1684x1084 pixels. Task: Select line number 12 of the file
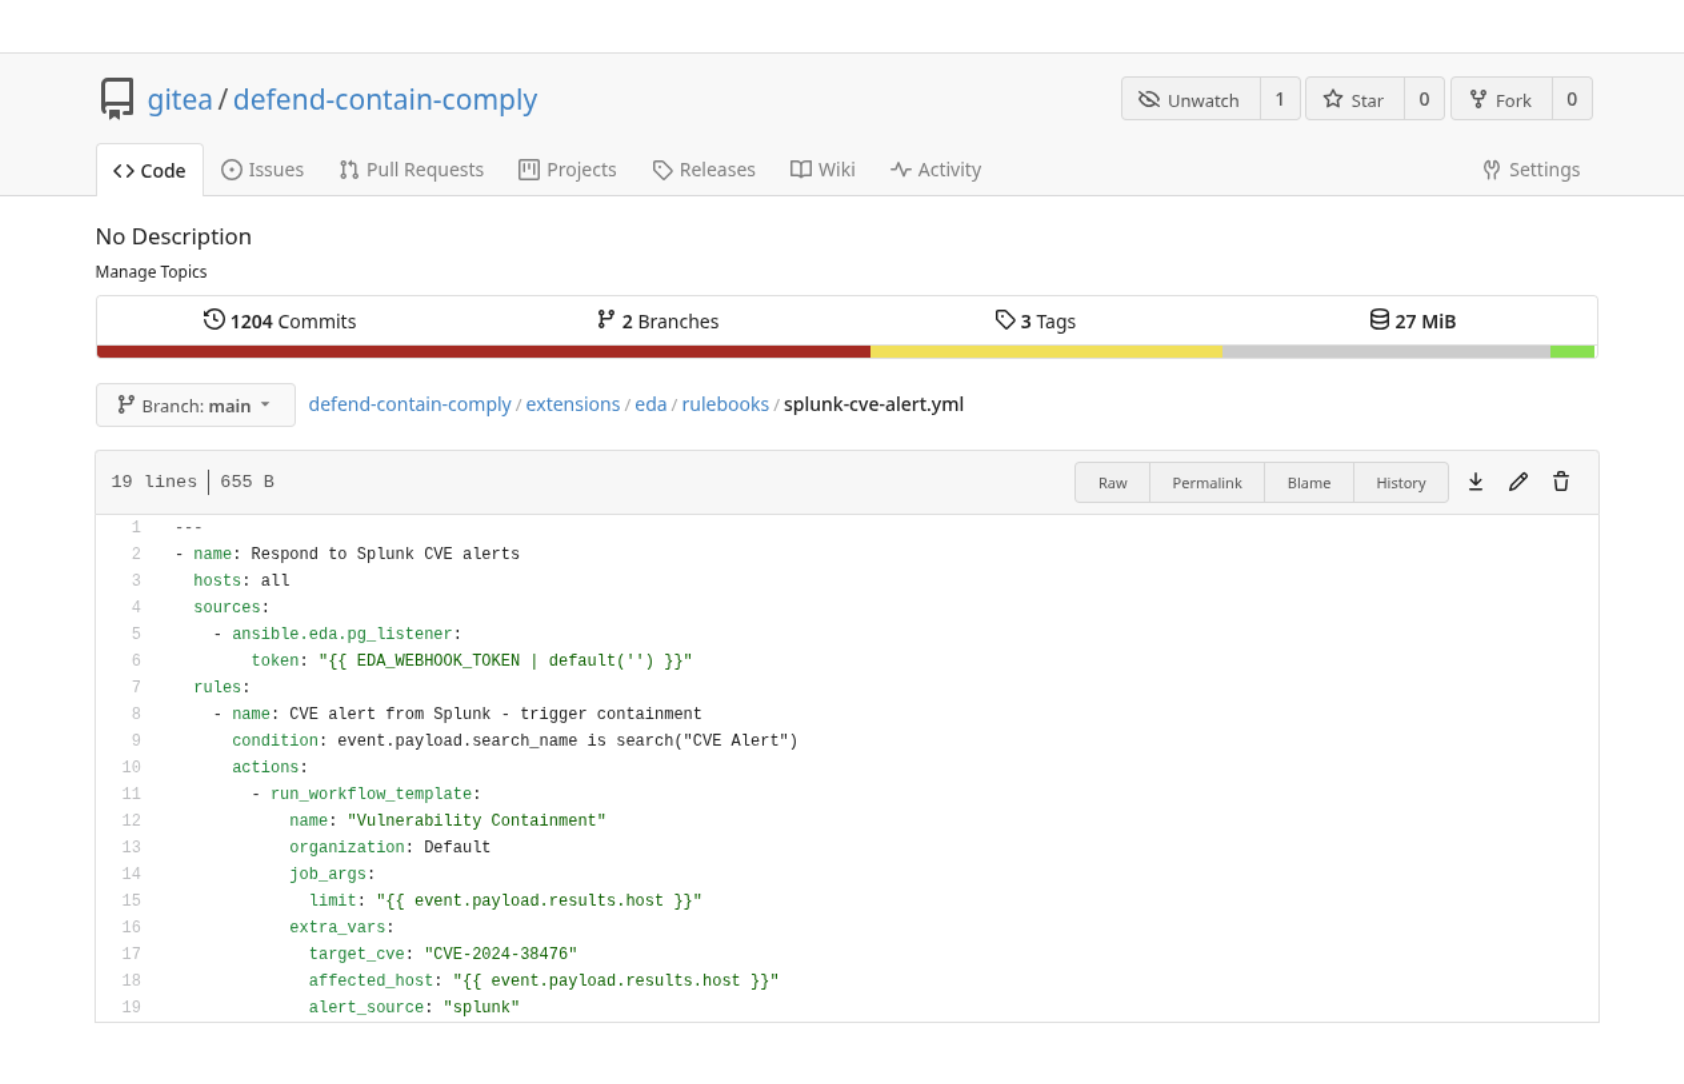tap(131, 820)
